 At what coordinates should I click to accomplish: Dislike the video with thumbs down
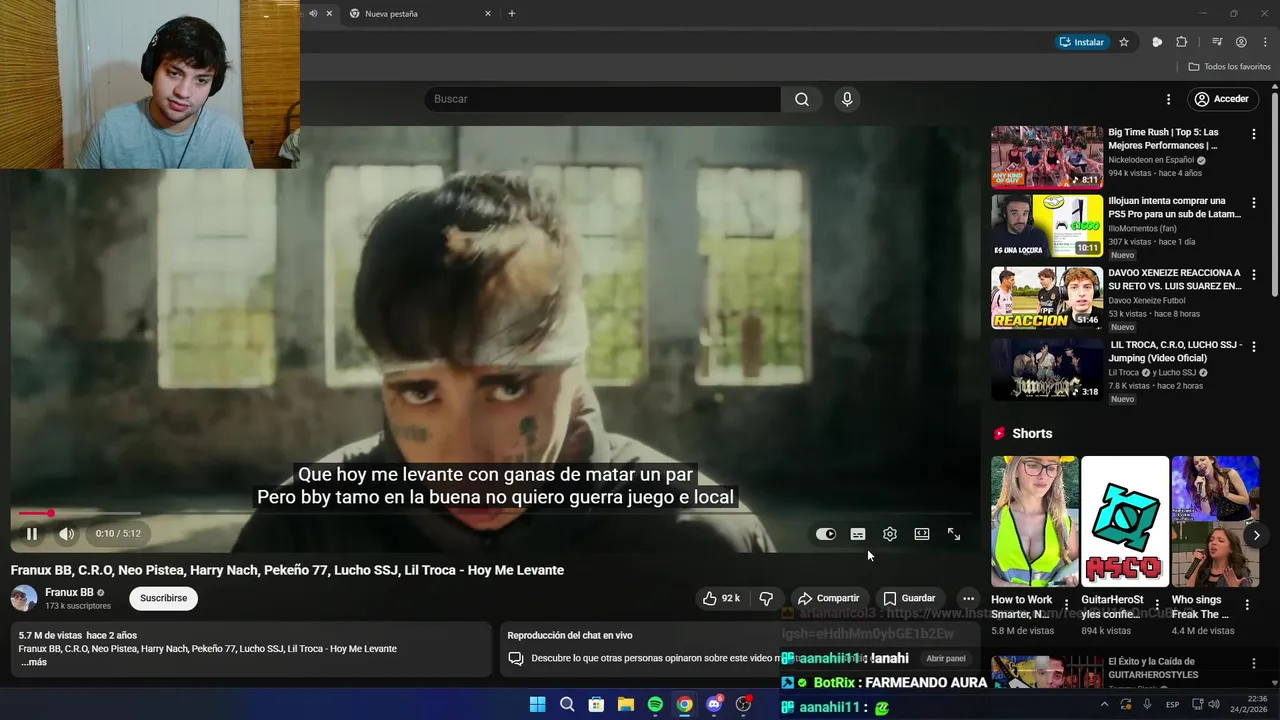[x=766, y=598]
